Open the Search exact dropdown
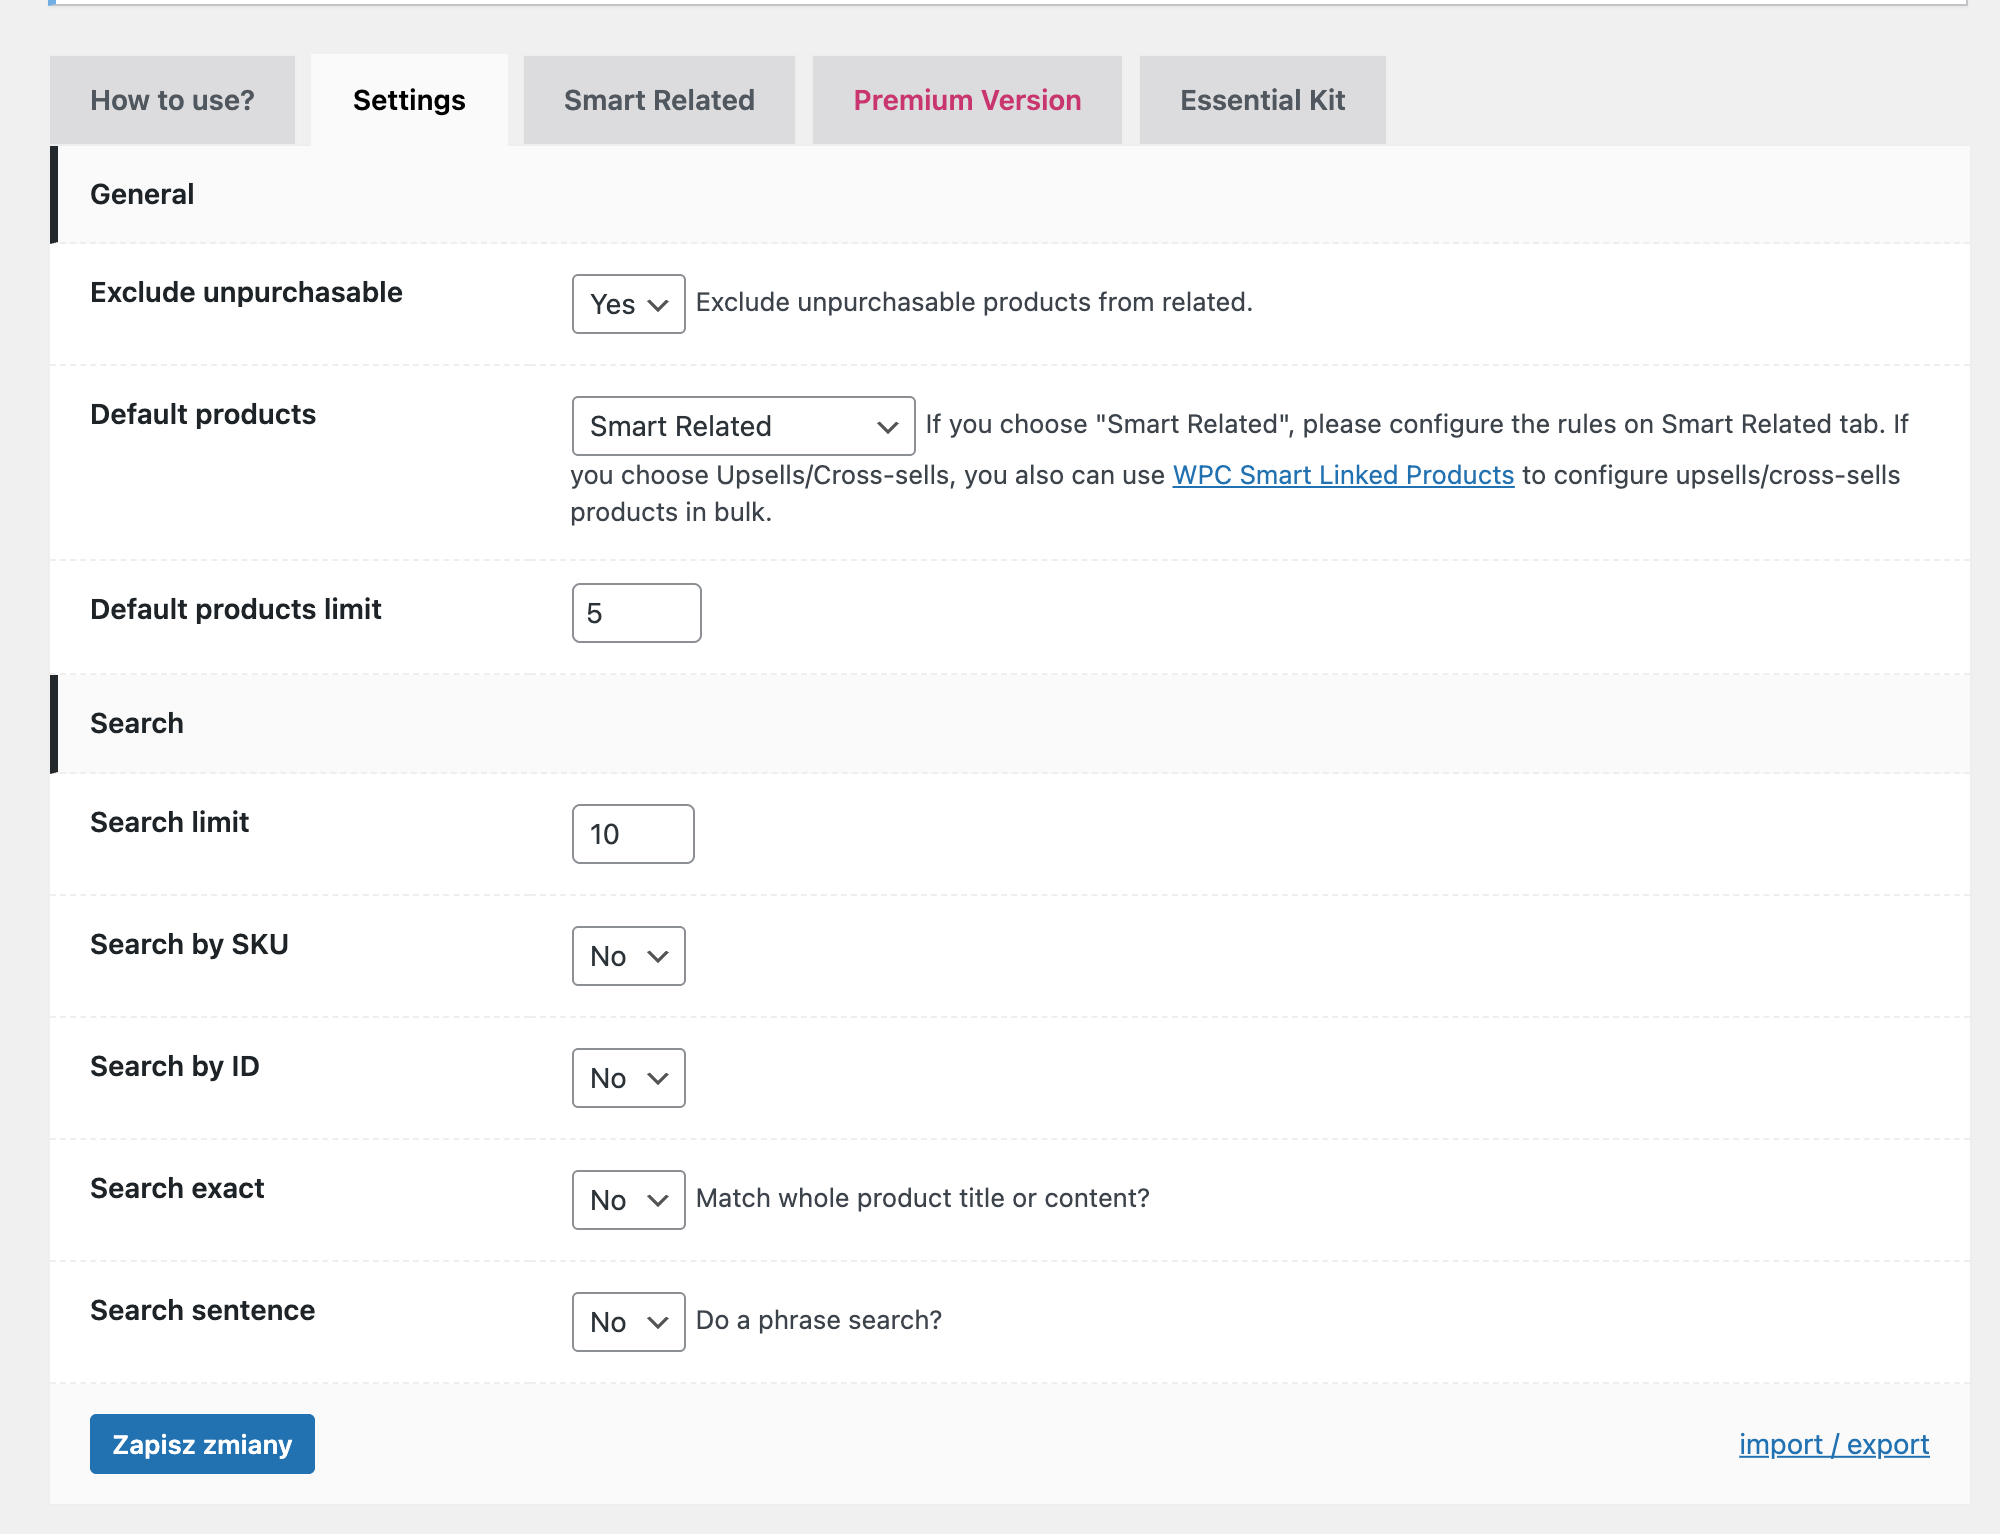This screenshot has width=2000, height=1534. pos(628,1200)
